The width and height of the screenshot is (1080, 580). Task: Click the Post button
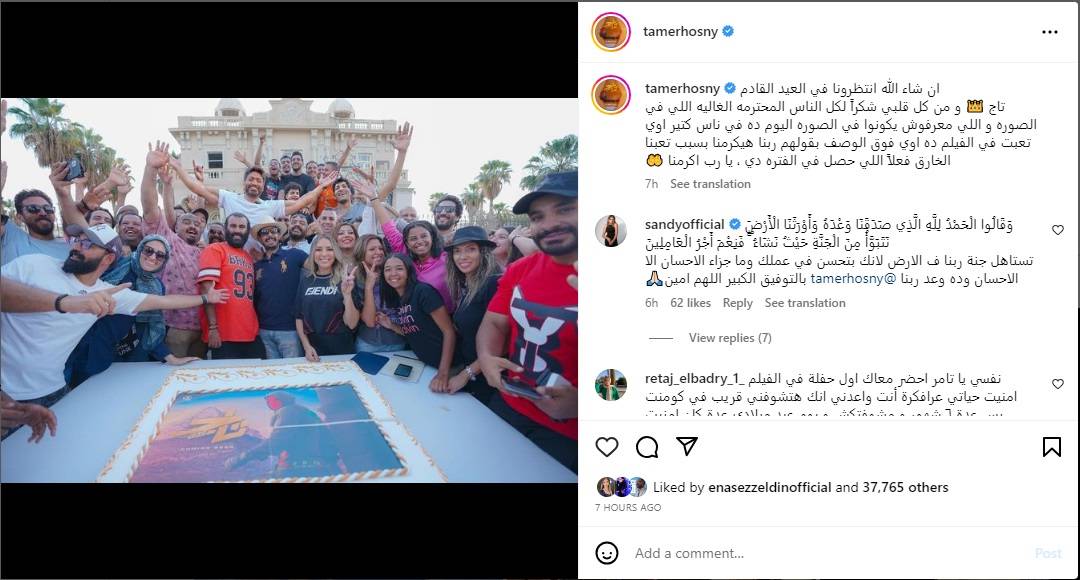(1048, 553)
